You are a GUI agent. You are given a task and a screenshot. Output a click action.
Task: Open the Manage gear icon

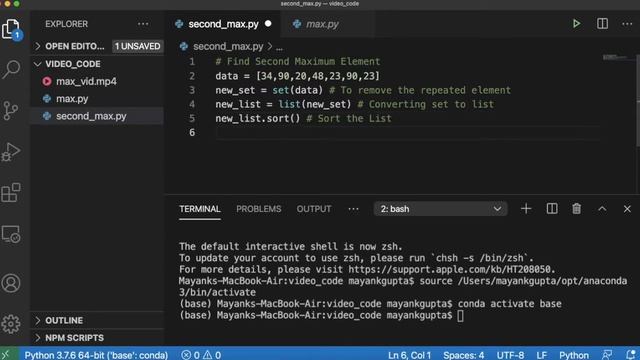pyautogui.click(x=11, y=324)
